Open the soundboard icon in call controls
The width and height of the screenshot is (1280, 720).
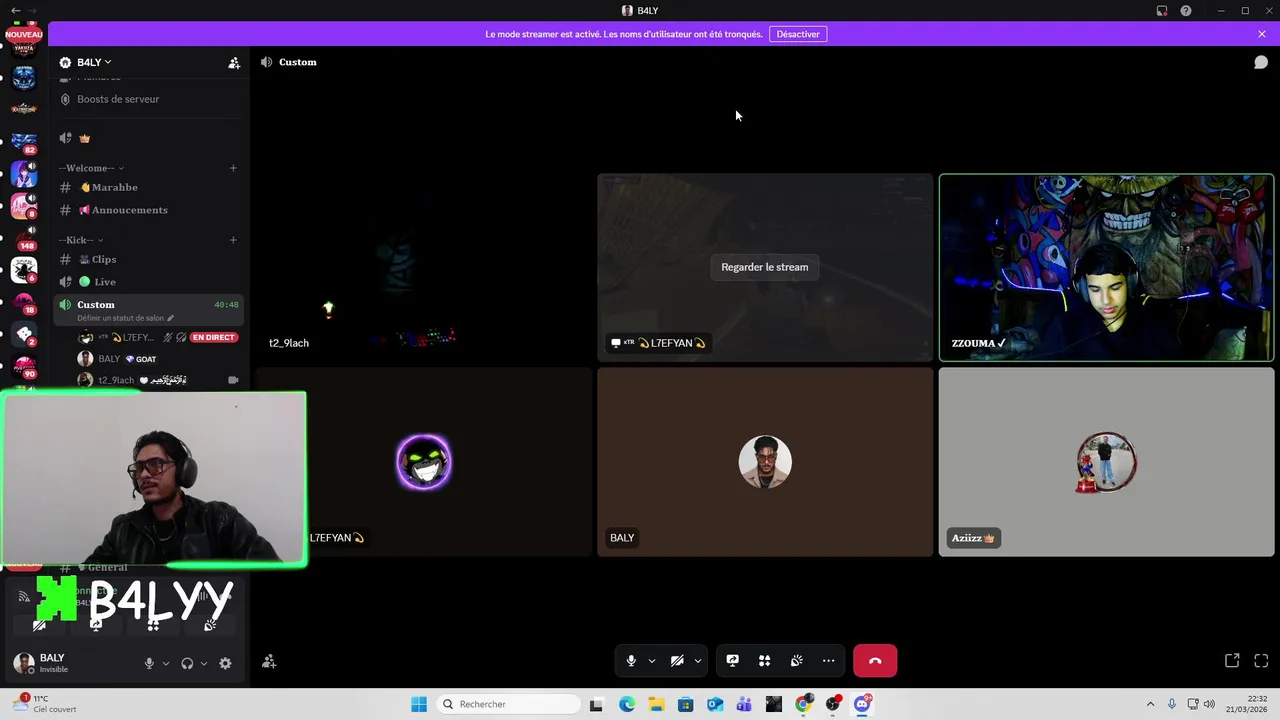[796, 660]
